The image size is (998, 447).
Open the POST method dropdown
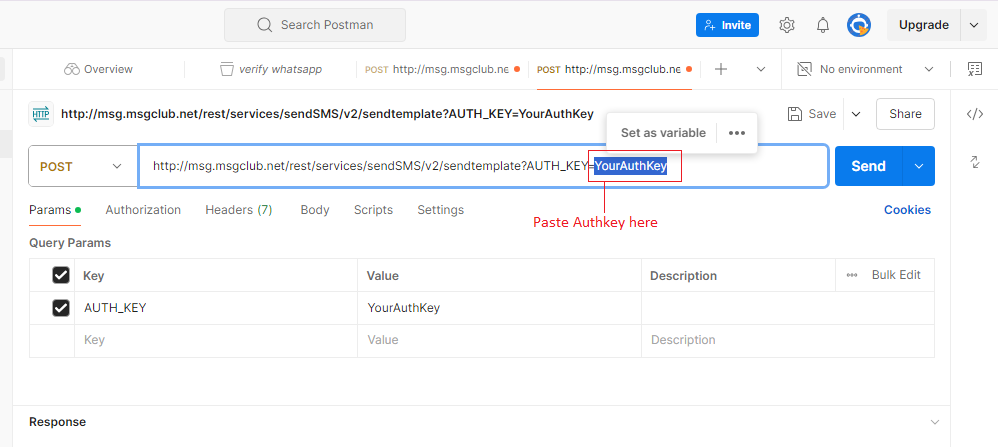point(83,166)
